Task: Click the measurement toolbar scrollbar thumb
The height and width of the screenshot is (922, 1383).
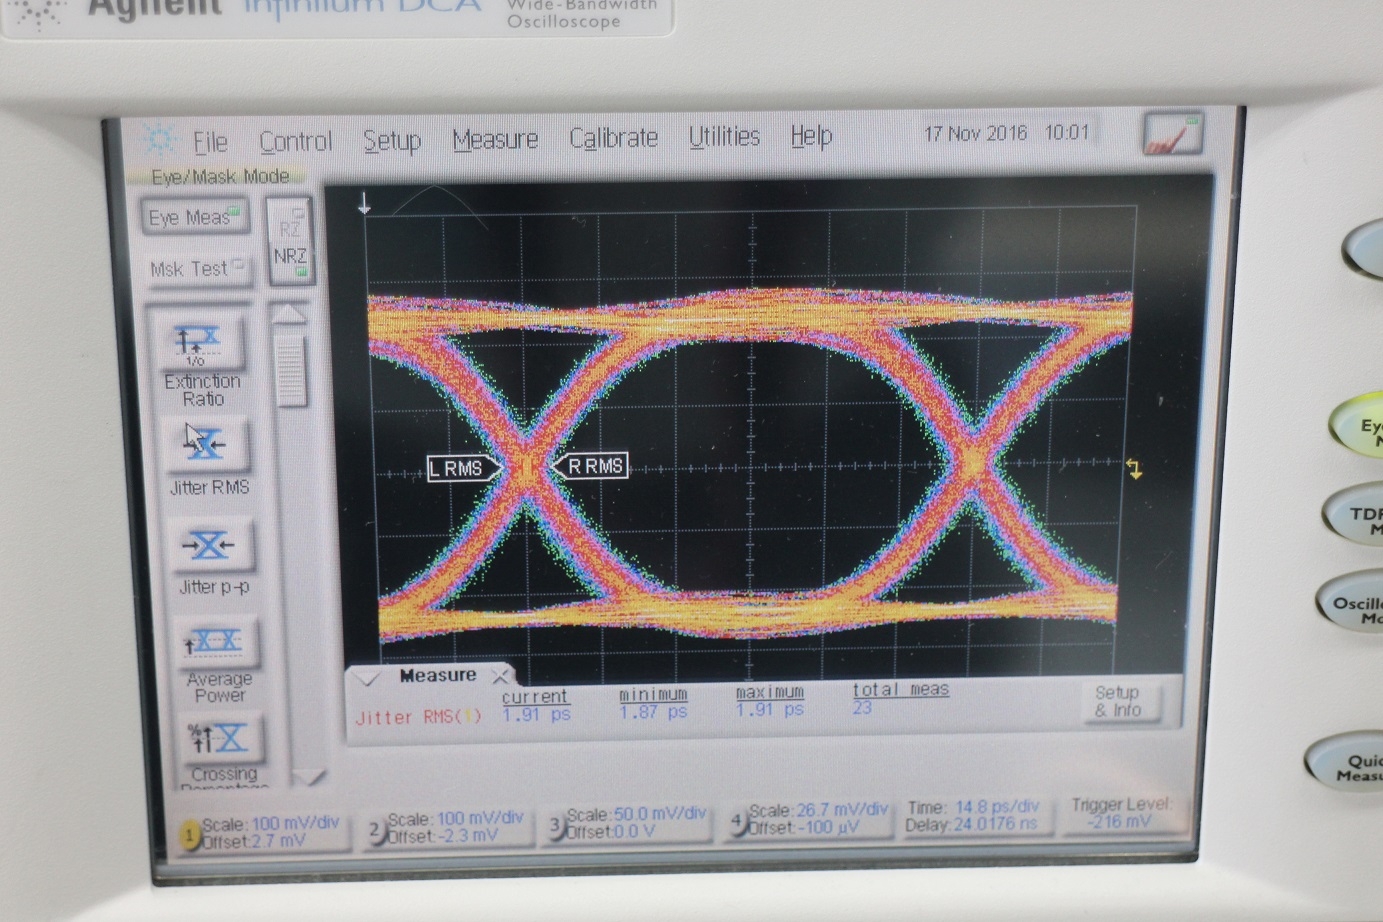Action: (x=290, y=370)
